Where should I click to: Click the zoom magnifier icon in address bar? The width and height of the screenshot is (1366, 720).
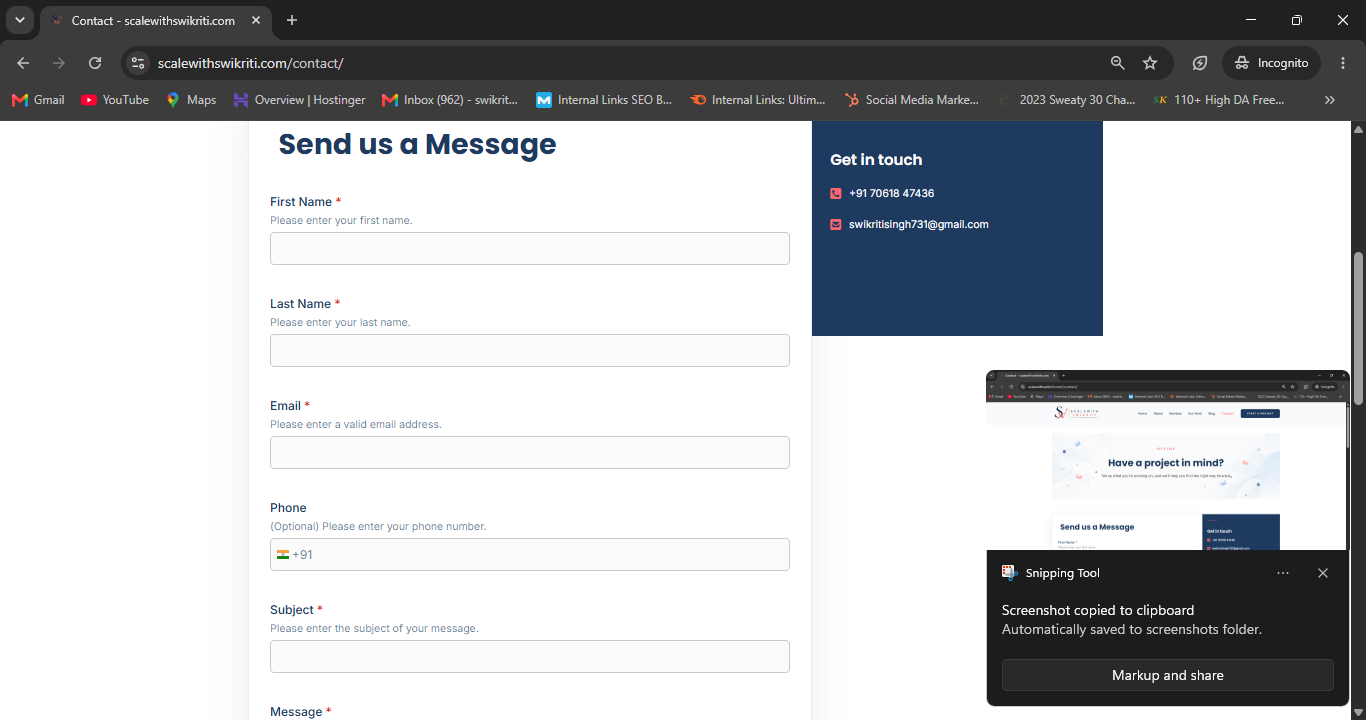[x=1118, y=63]
